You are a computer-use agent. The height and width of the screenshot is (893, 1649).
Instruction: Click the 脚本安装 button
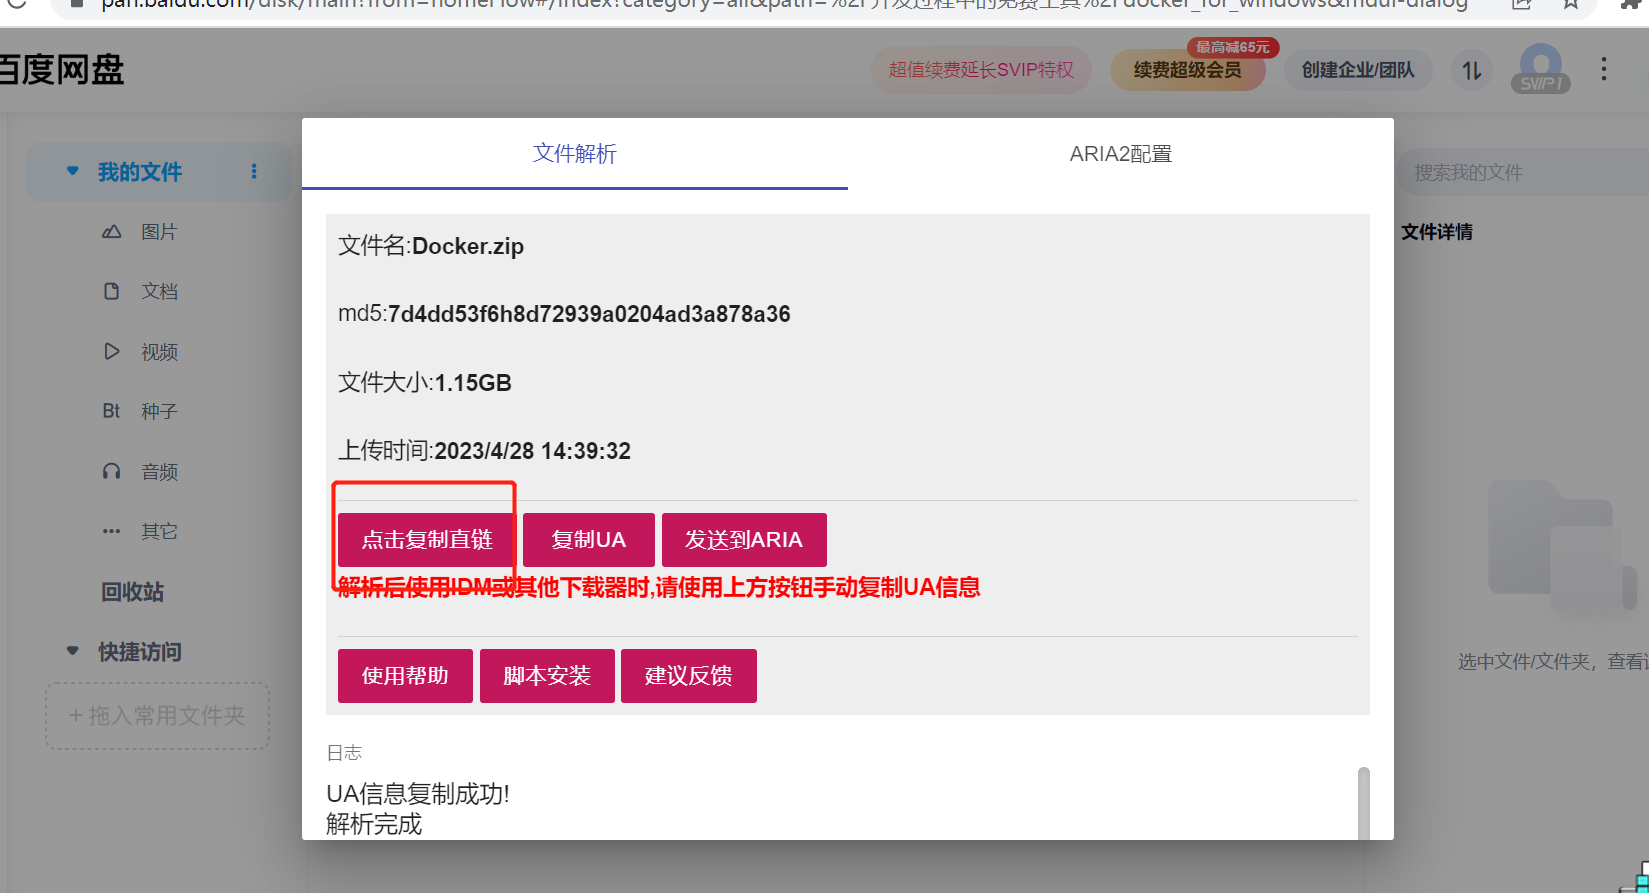tap(547, 676)
